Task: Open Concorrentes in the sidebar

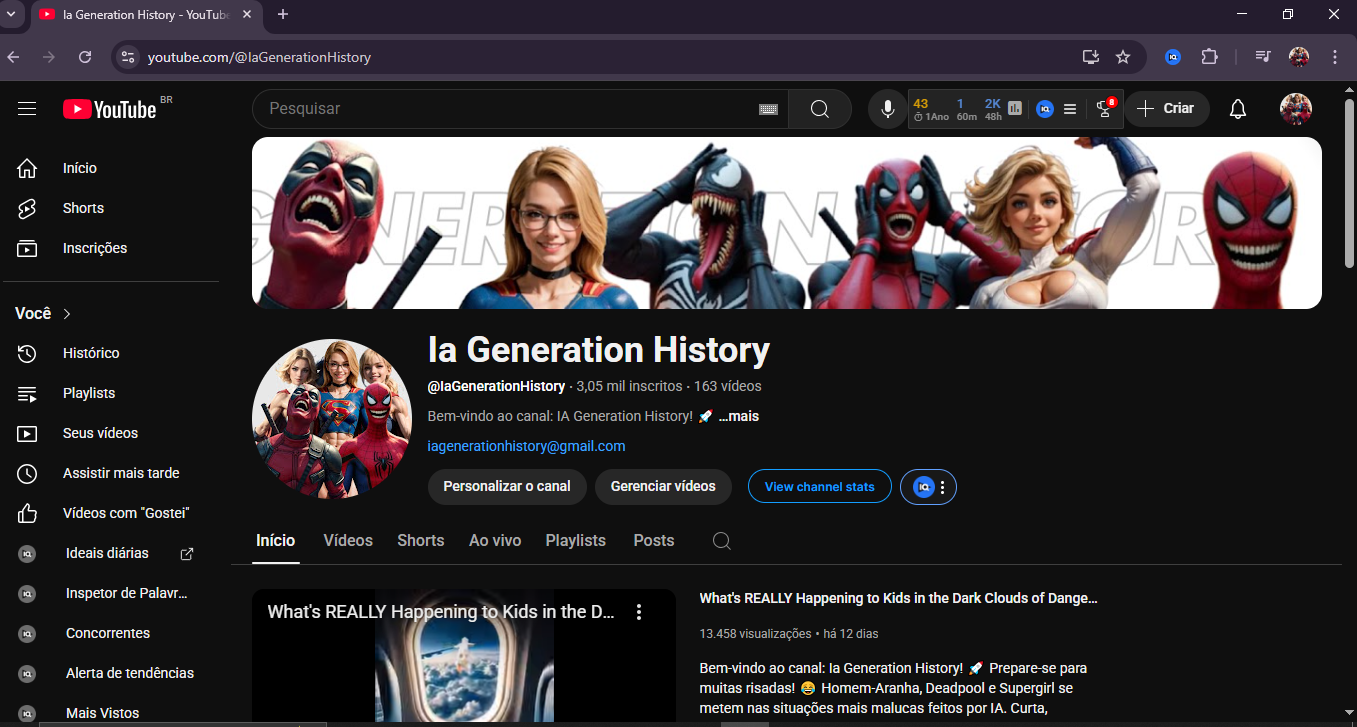Action: [110, 633]
